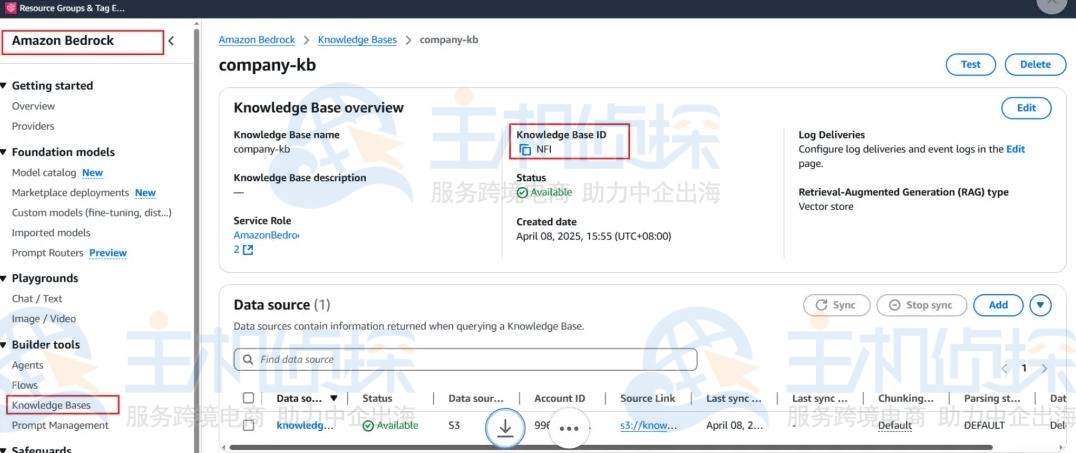Open Flows in Builder tools

tap(25, 385)
